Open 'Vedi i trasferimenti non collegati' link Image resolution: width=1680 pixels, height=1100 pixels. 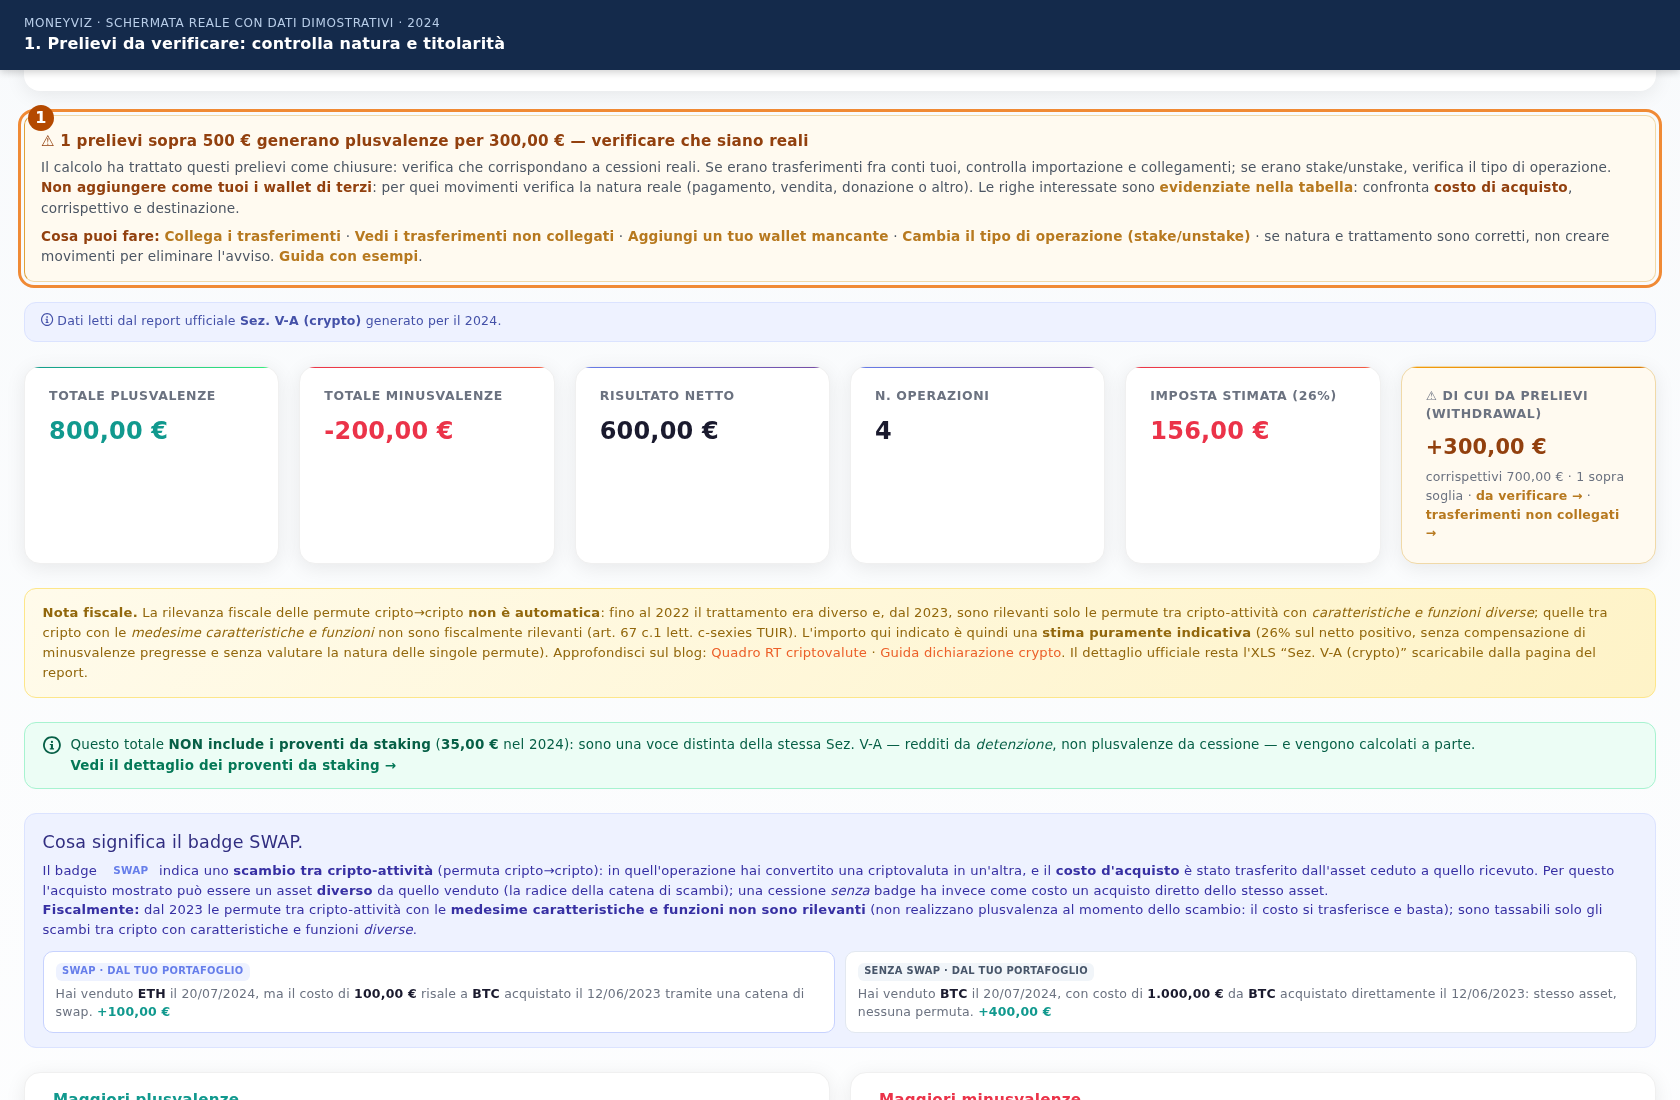pyautogui.click(x=484, y=236)
